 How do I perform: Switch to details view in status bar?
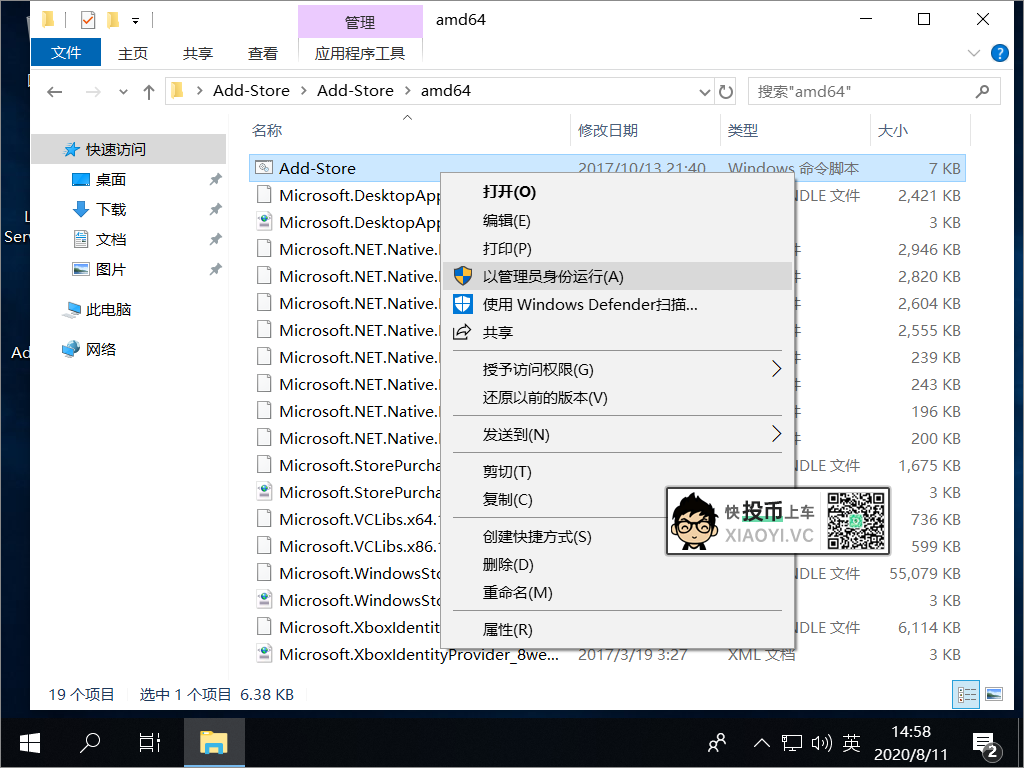tap(967, 694)
